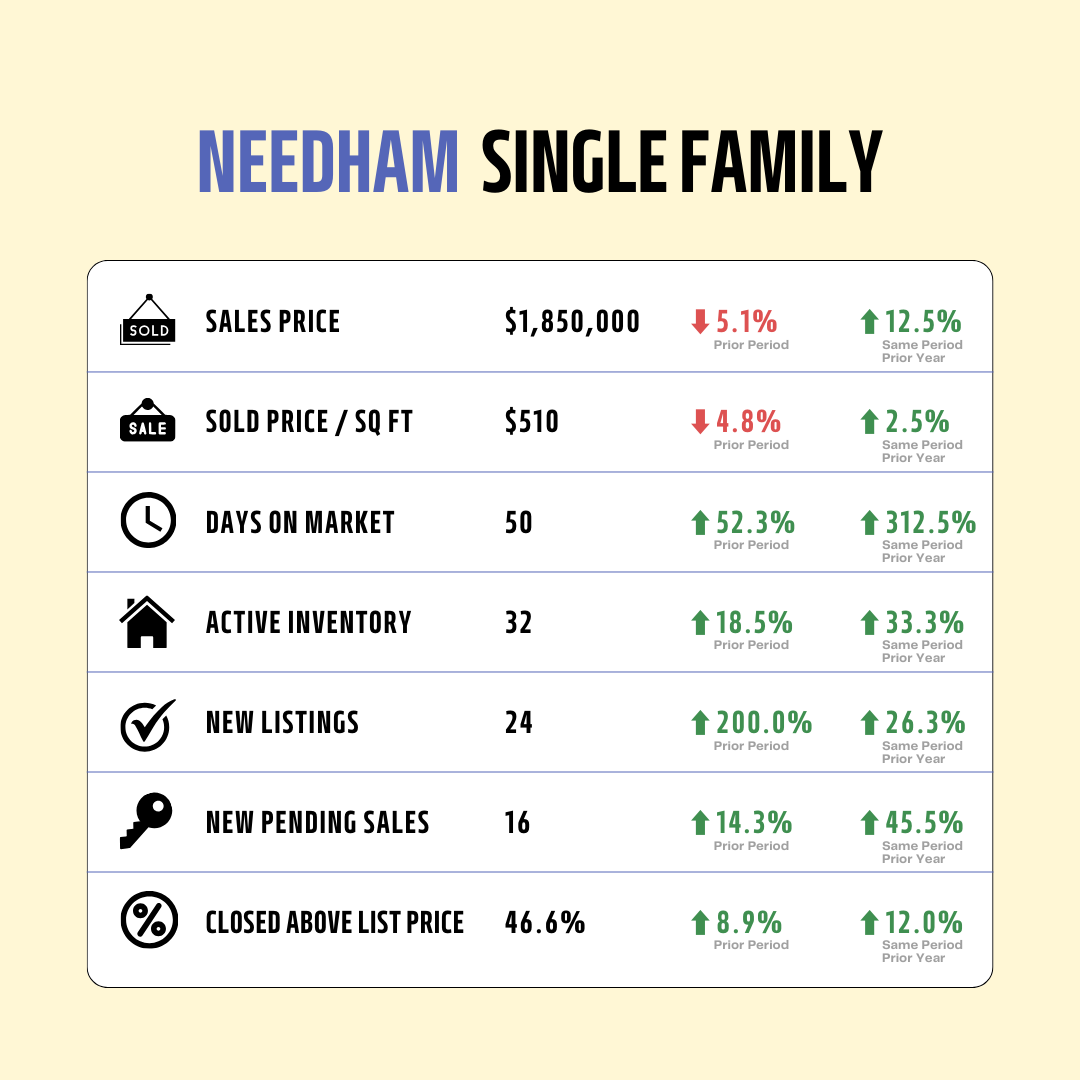This screenshot has width=1080, height=1080.
Task: Click the key icon for New Pending Sales
Action: pyautogui.click(x=146, y=820)
